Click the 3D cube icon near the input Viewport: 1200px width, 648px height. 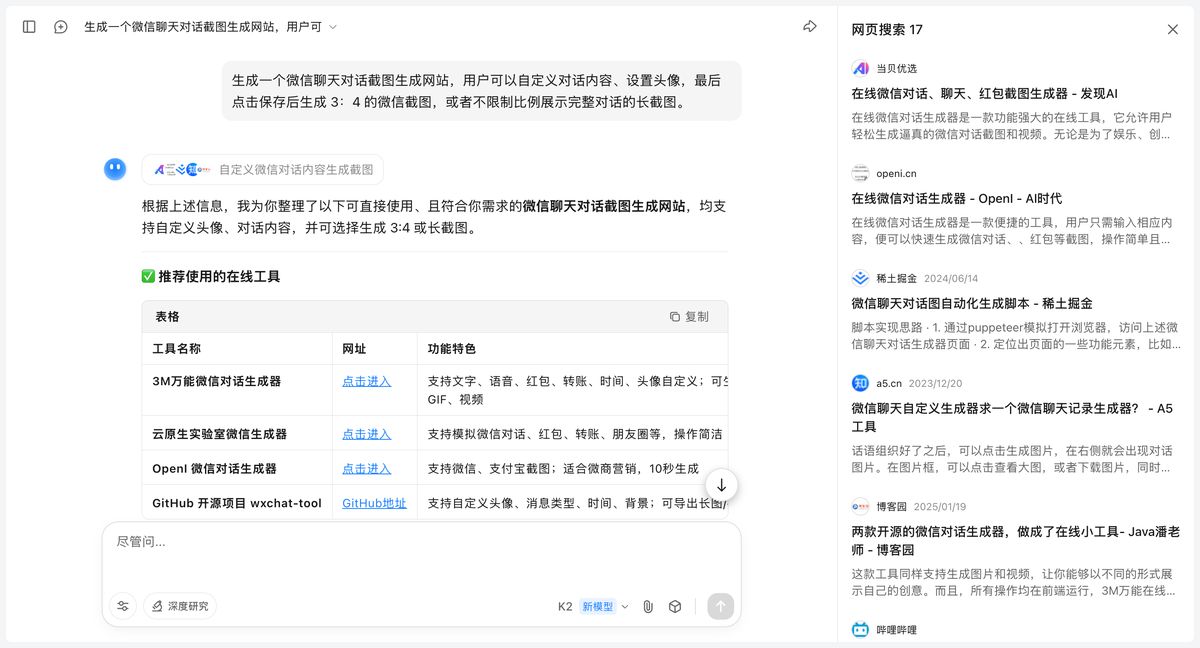pyautogui.click(x=675, y=606)
